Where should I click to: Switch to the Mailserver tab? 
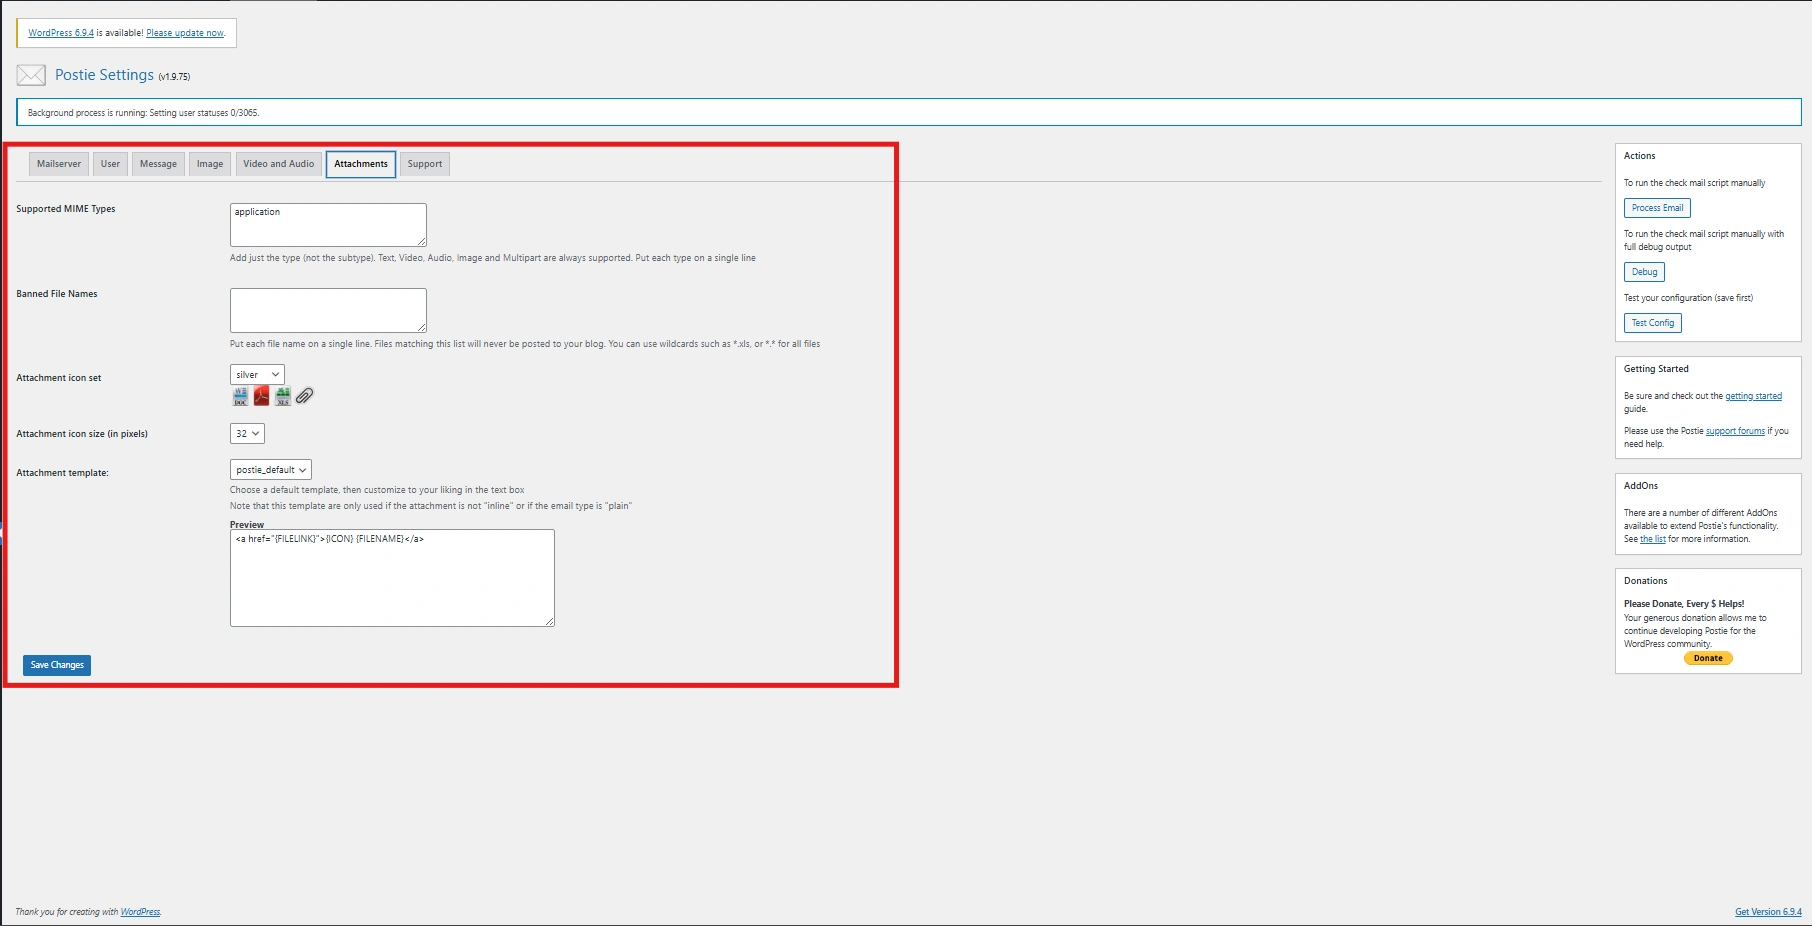[59, 164]
